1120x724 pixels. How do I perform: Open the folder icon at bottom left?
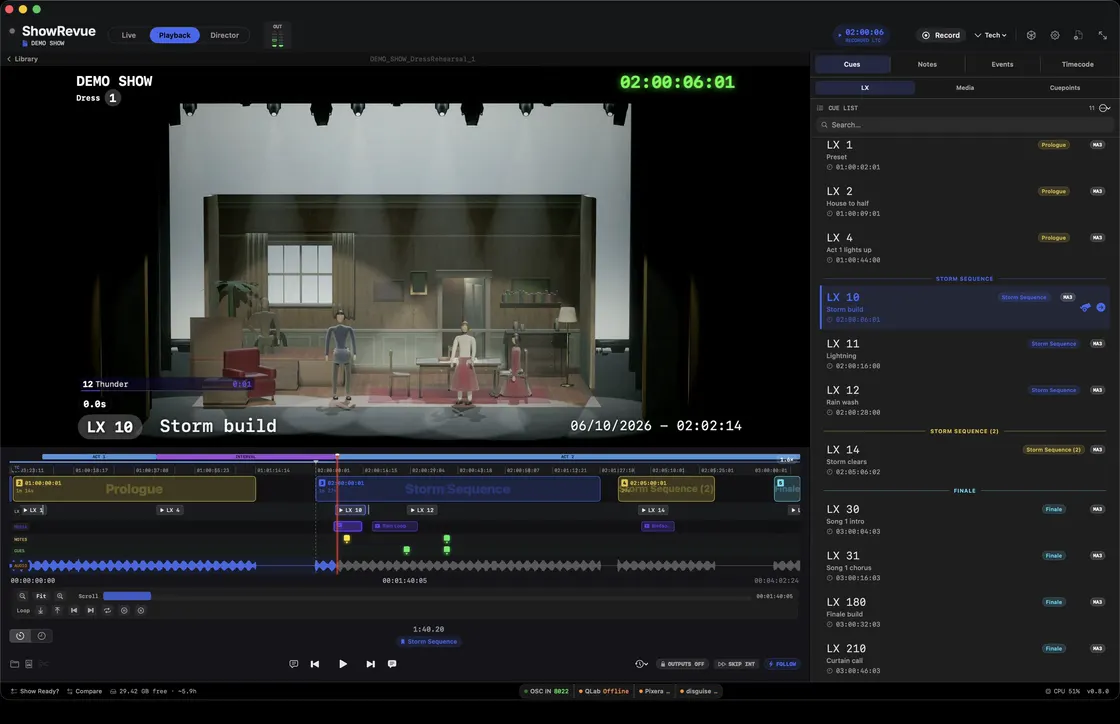(14, 664)
